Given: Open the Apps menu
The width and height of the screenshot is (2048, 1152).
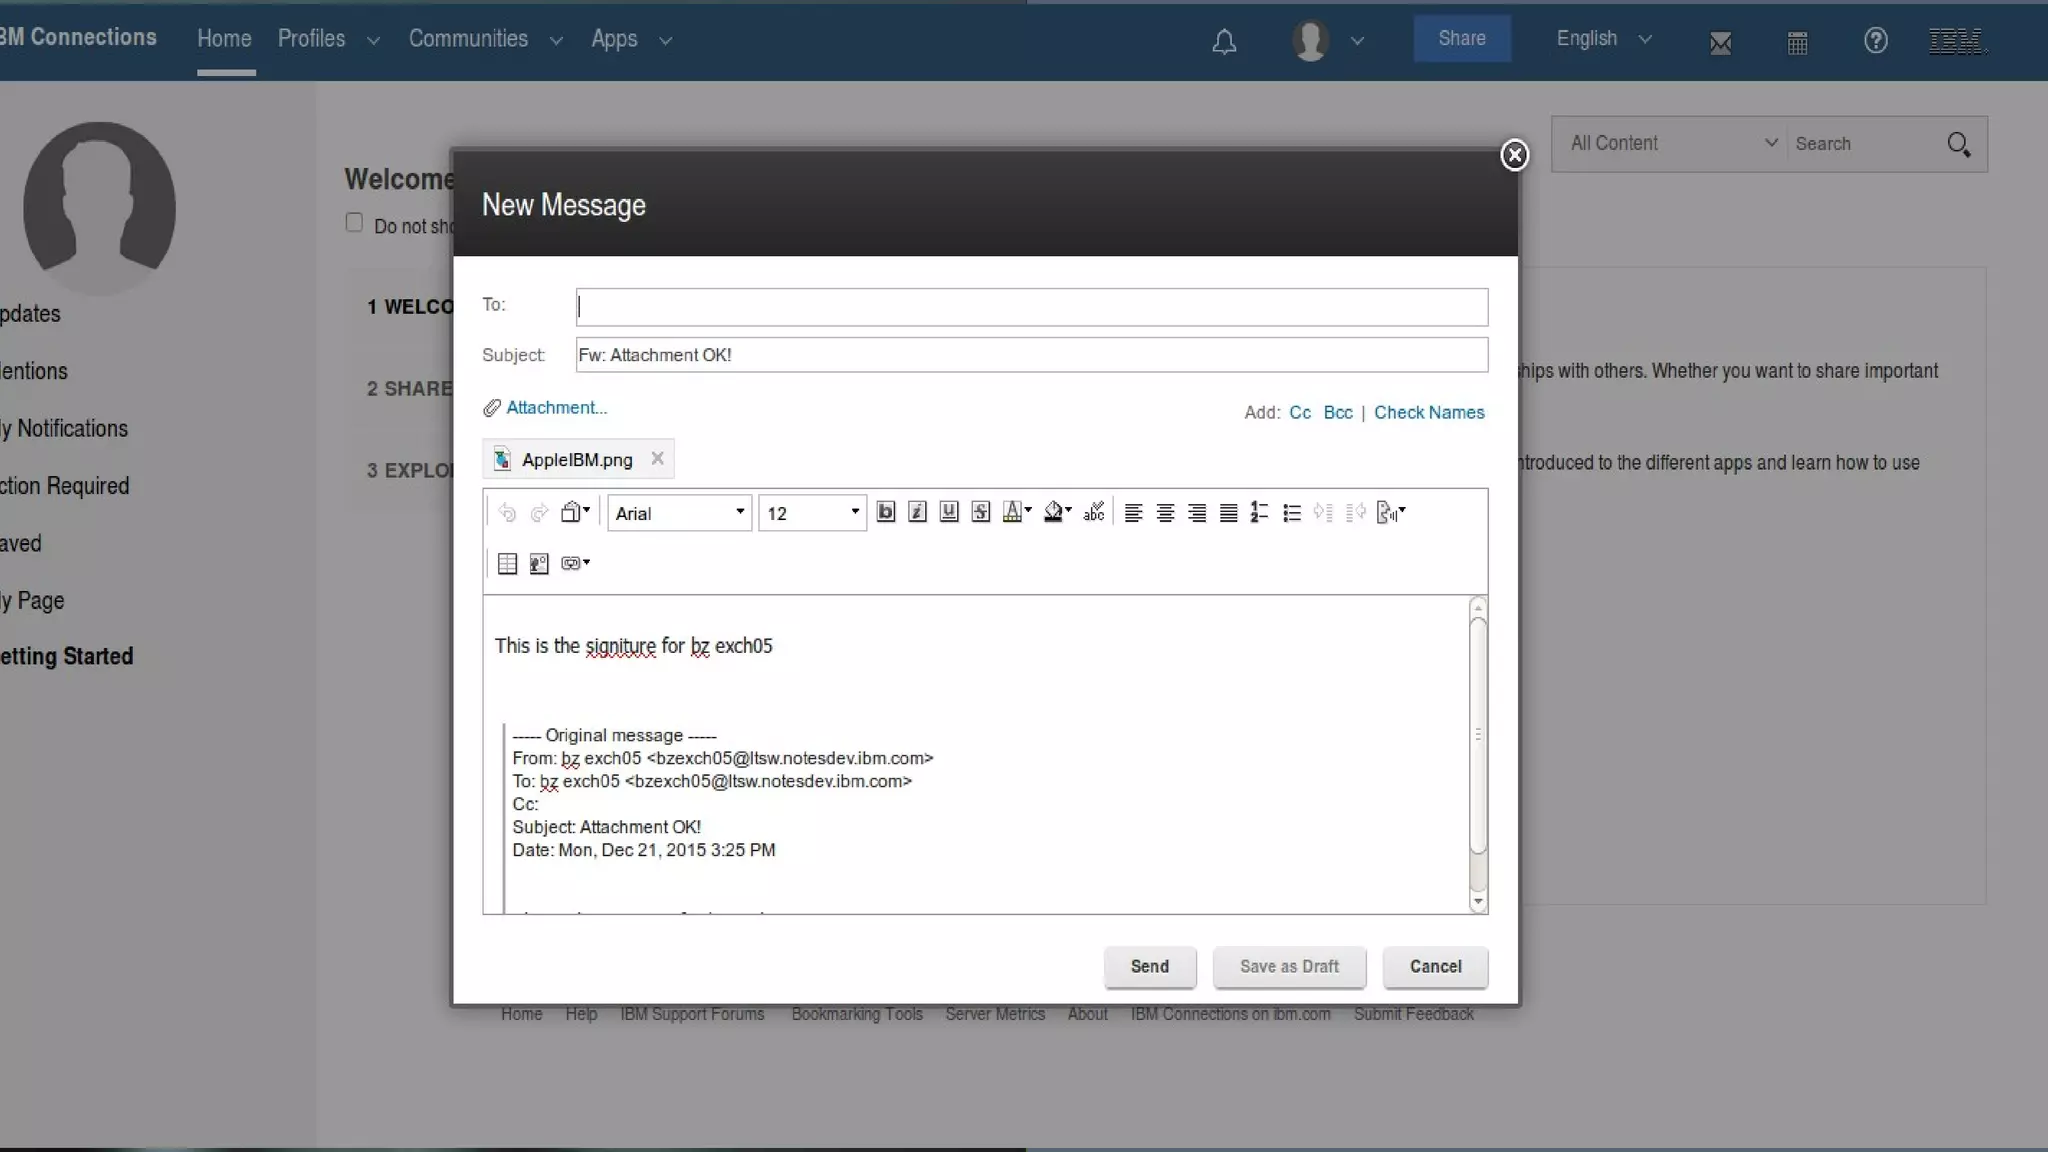Looking at the screenshot, I should click(614, 39).
